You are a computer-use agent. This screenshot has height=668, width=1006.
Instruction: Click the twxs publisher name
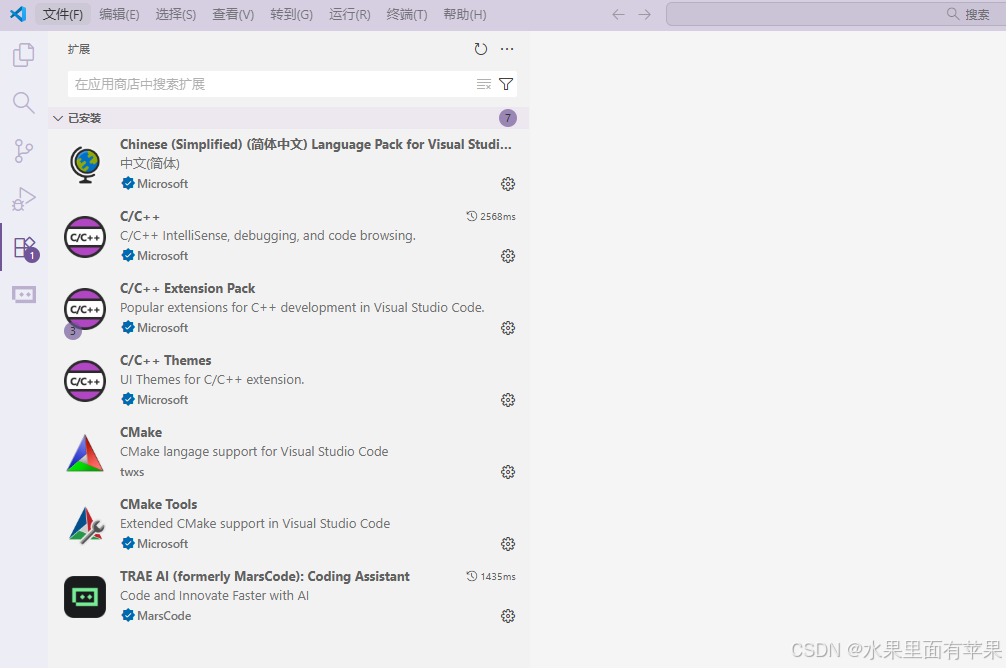(x=132, y=472)
